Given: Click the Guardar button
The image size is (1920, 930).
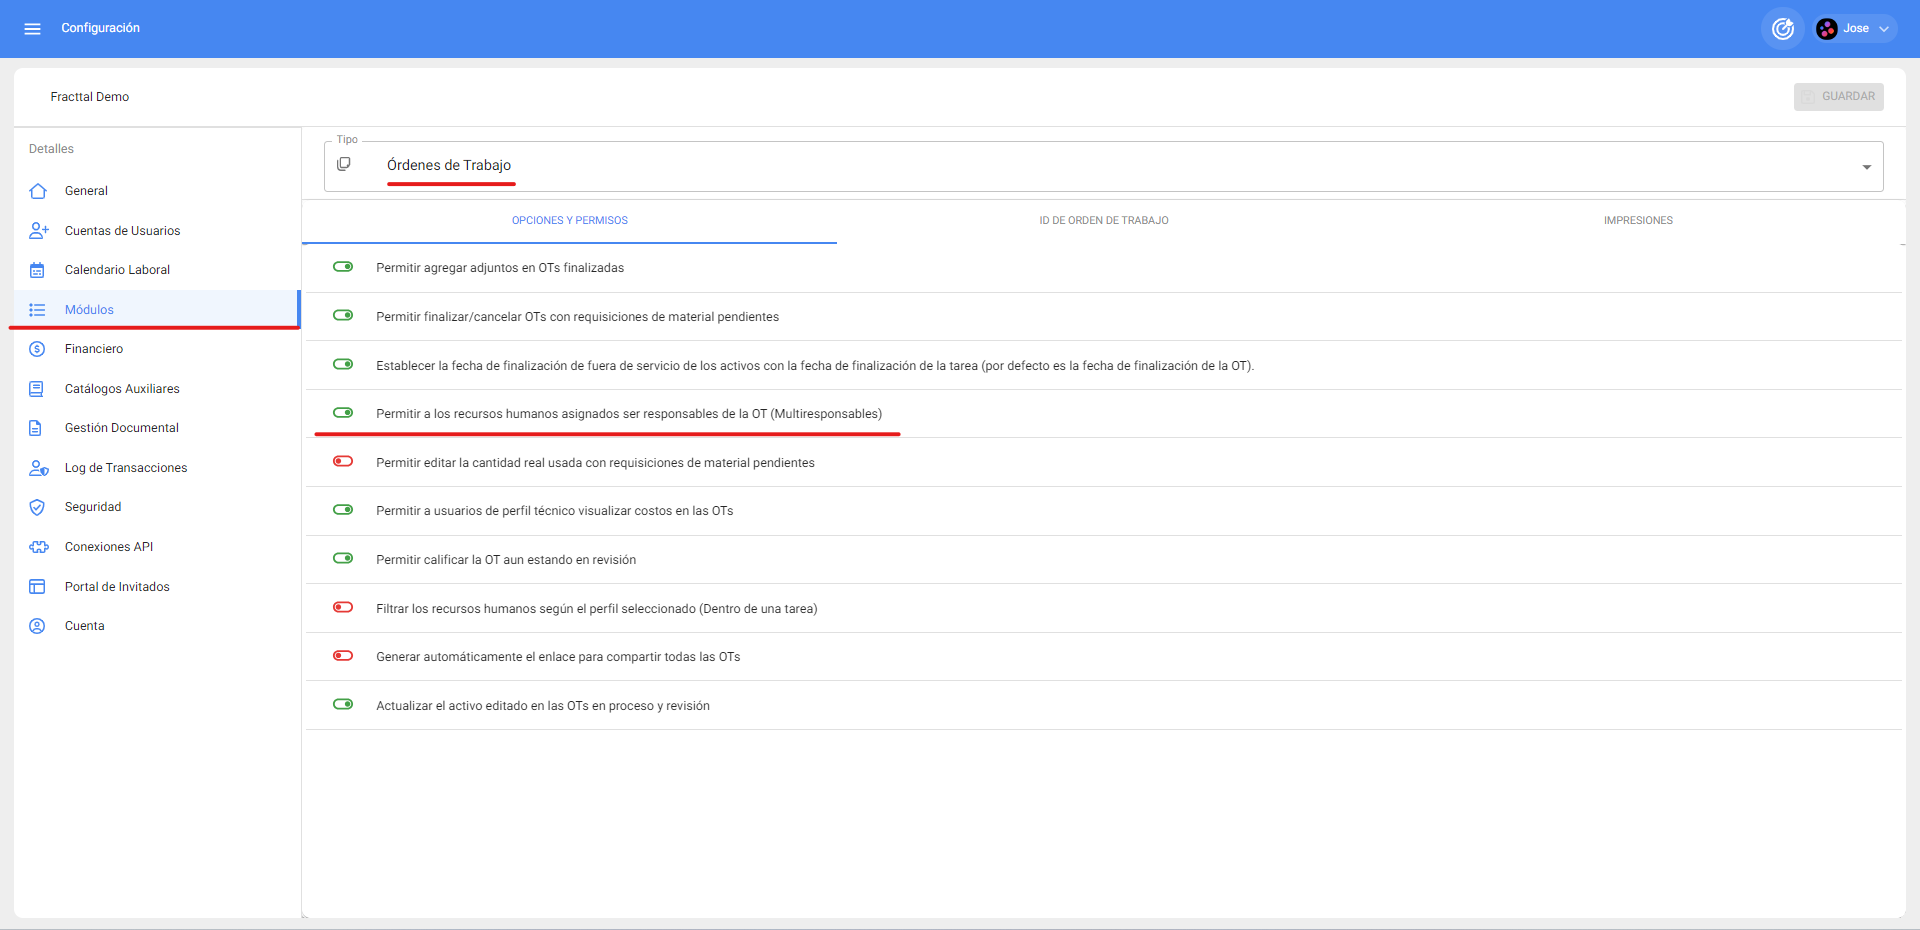Looking at the screenshot, I should [x=1838, y=97].
